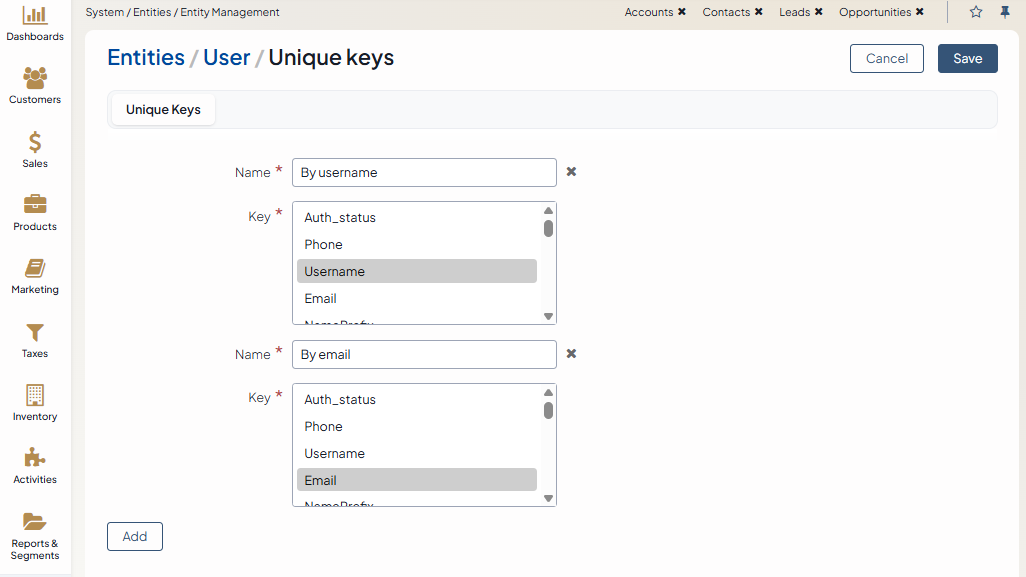Viewport: 1026px width, 577px height.
Task: Open the Products briefcase icon
Action: point(35,205)
